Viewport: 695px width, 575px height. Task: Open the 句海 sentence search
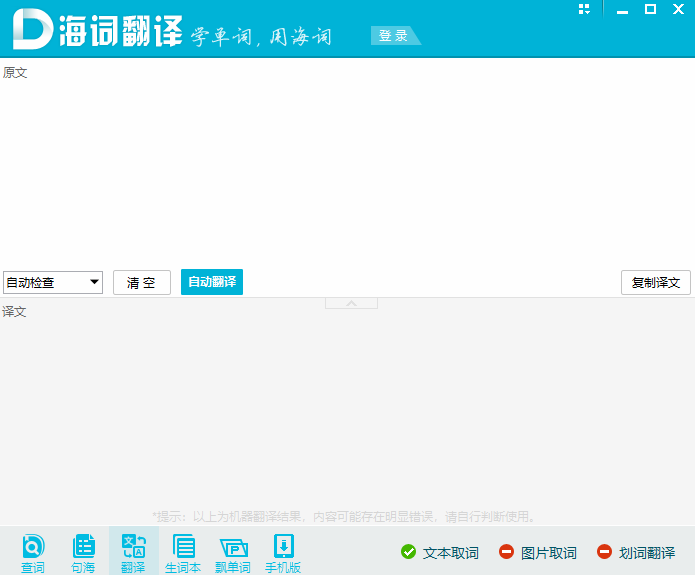point(83,552)
